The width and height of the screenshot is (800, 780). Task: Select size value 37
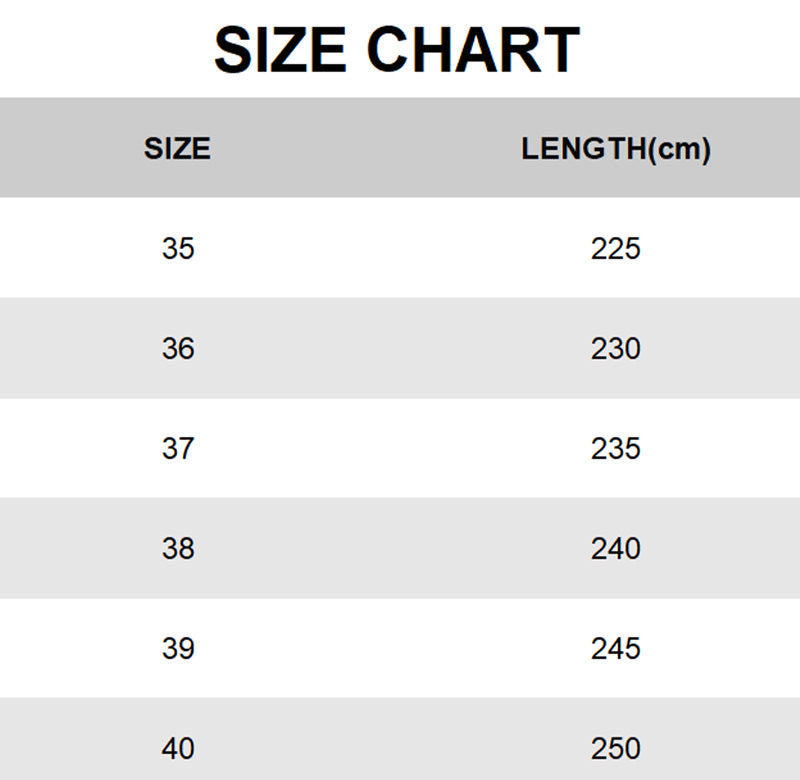click(178, 448)
